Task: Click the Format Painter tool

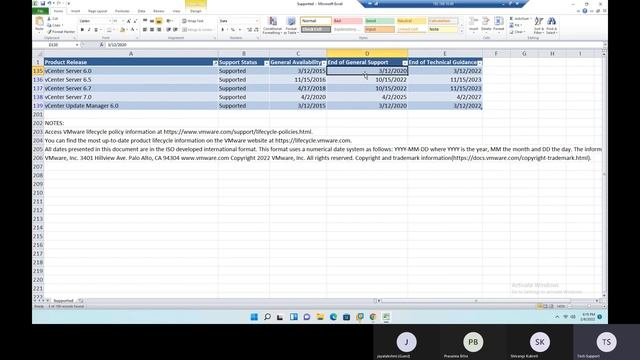Action: (61, 31)
